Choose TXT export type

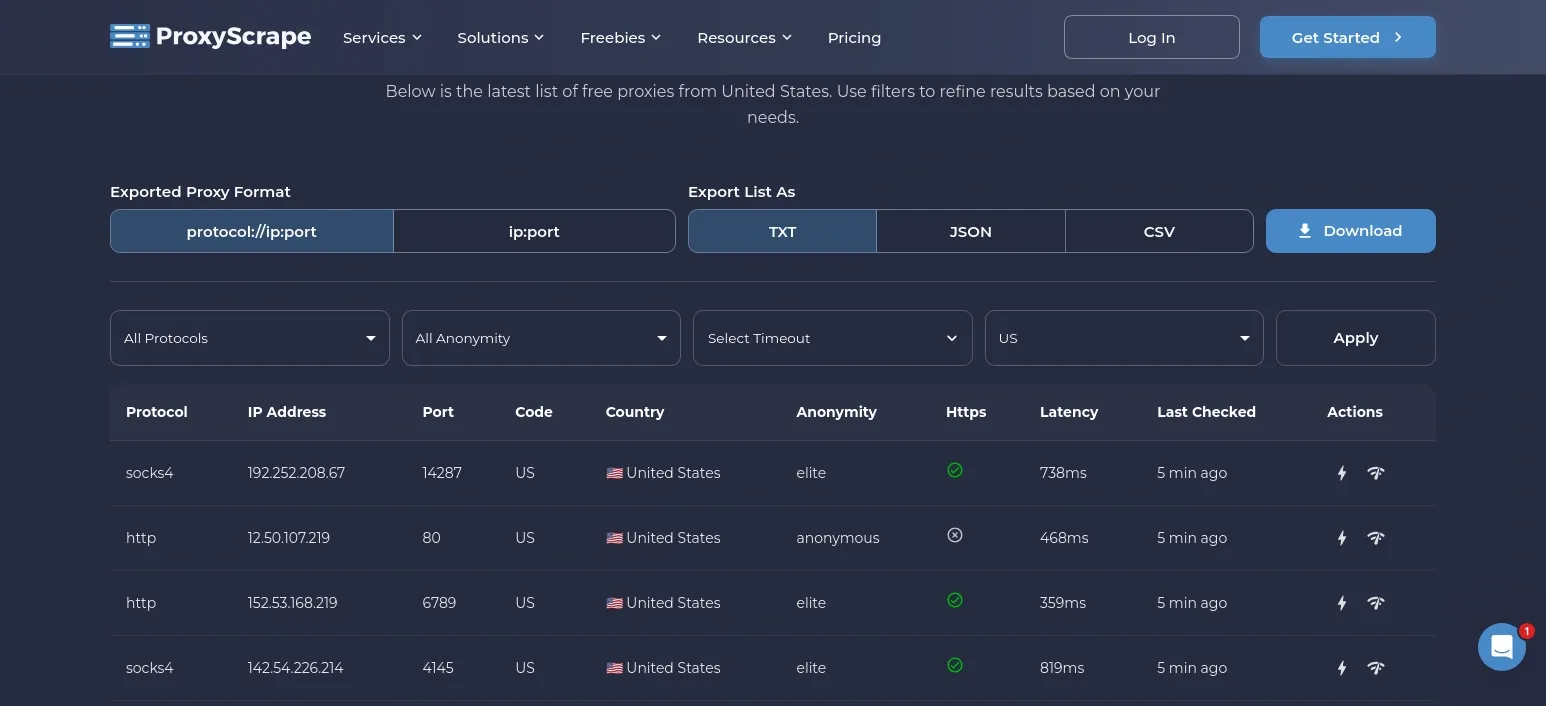[x=782, y=231]
